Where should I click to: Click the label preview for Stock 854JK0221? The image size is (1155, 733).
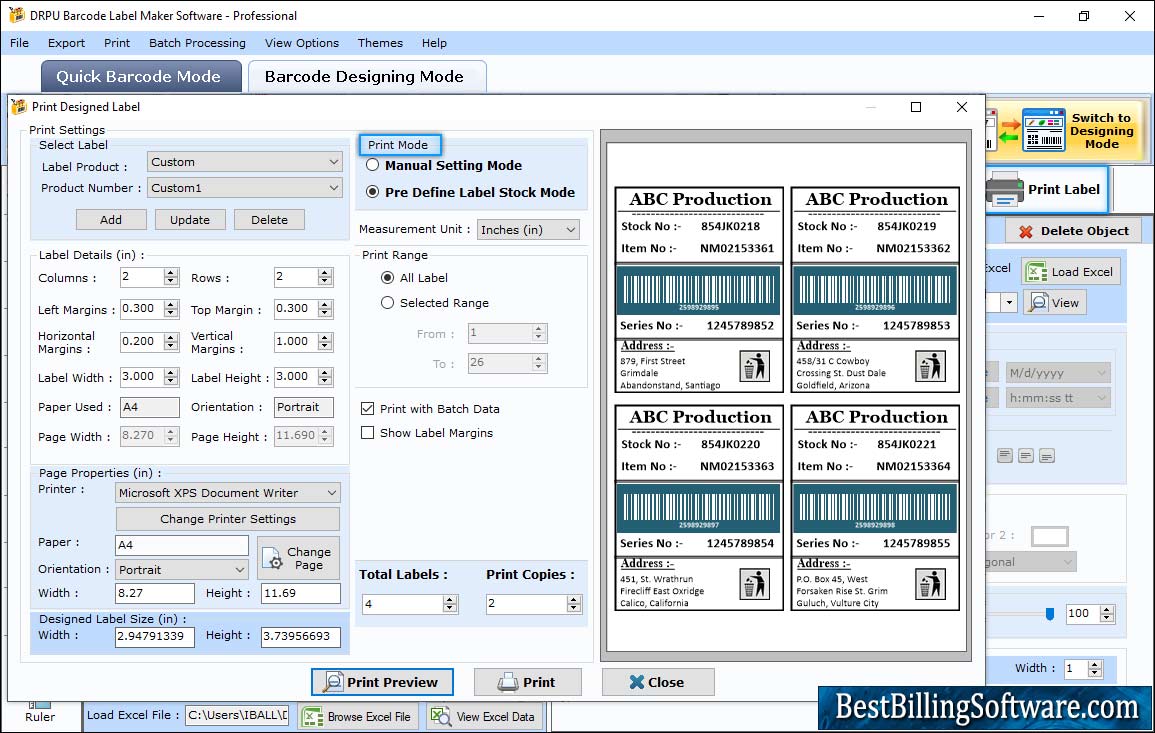click(x=875, y=508)
